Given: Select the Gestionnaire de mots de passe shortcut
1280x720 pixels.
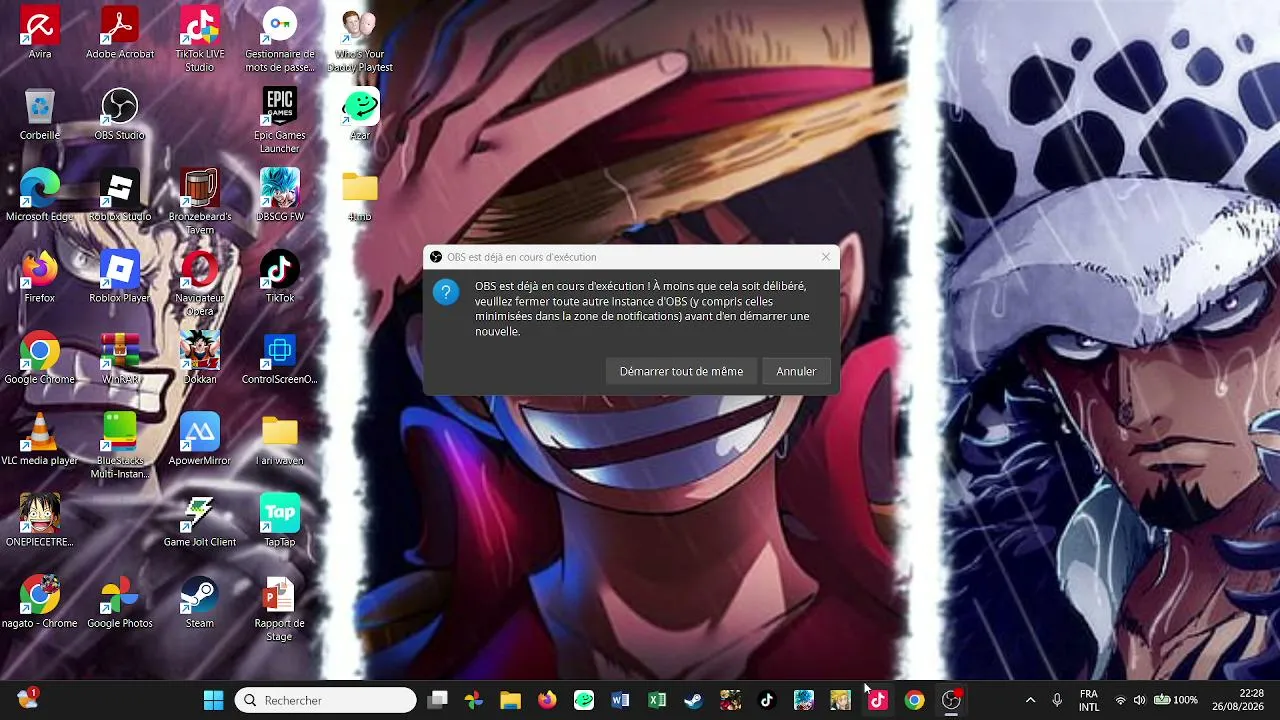Looking at the screenshot, I should pyautogui.click(x=280, y=40).
